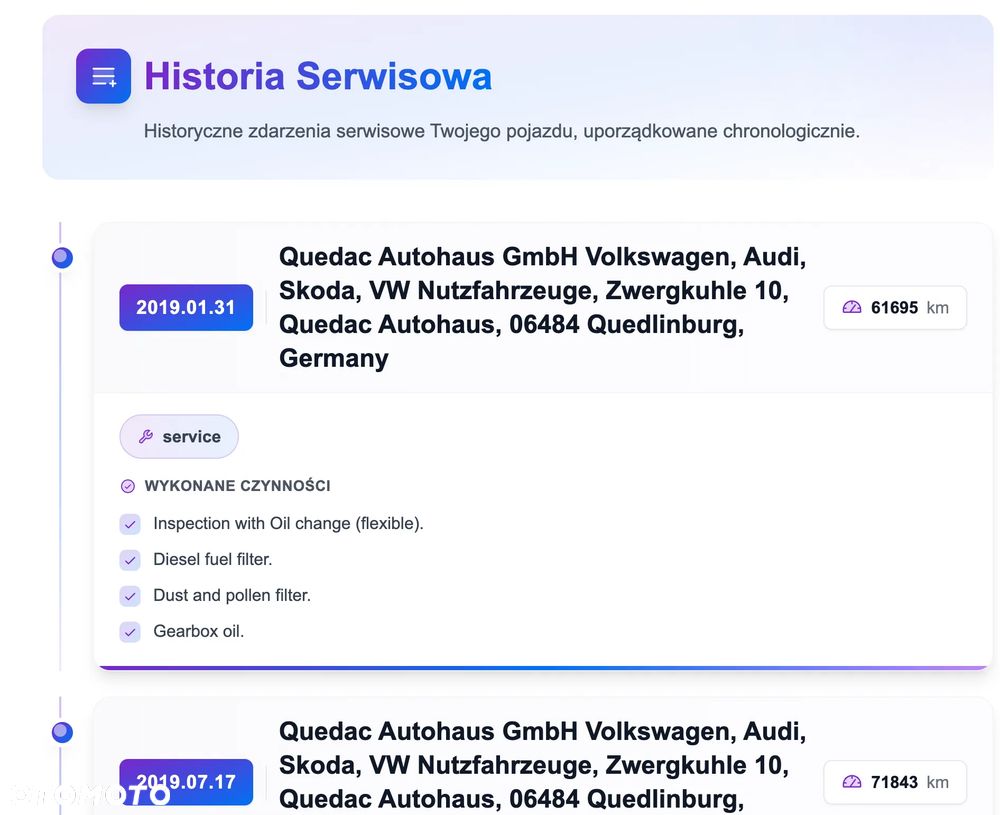Click the WYKONANE CZYNNOŚCI label
The height and width of the screenshot is (815, 1000).
pos(237,486)
